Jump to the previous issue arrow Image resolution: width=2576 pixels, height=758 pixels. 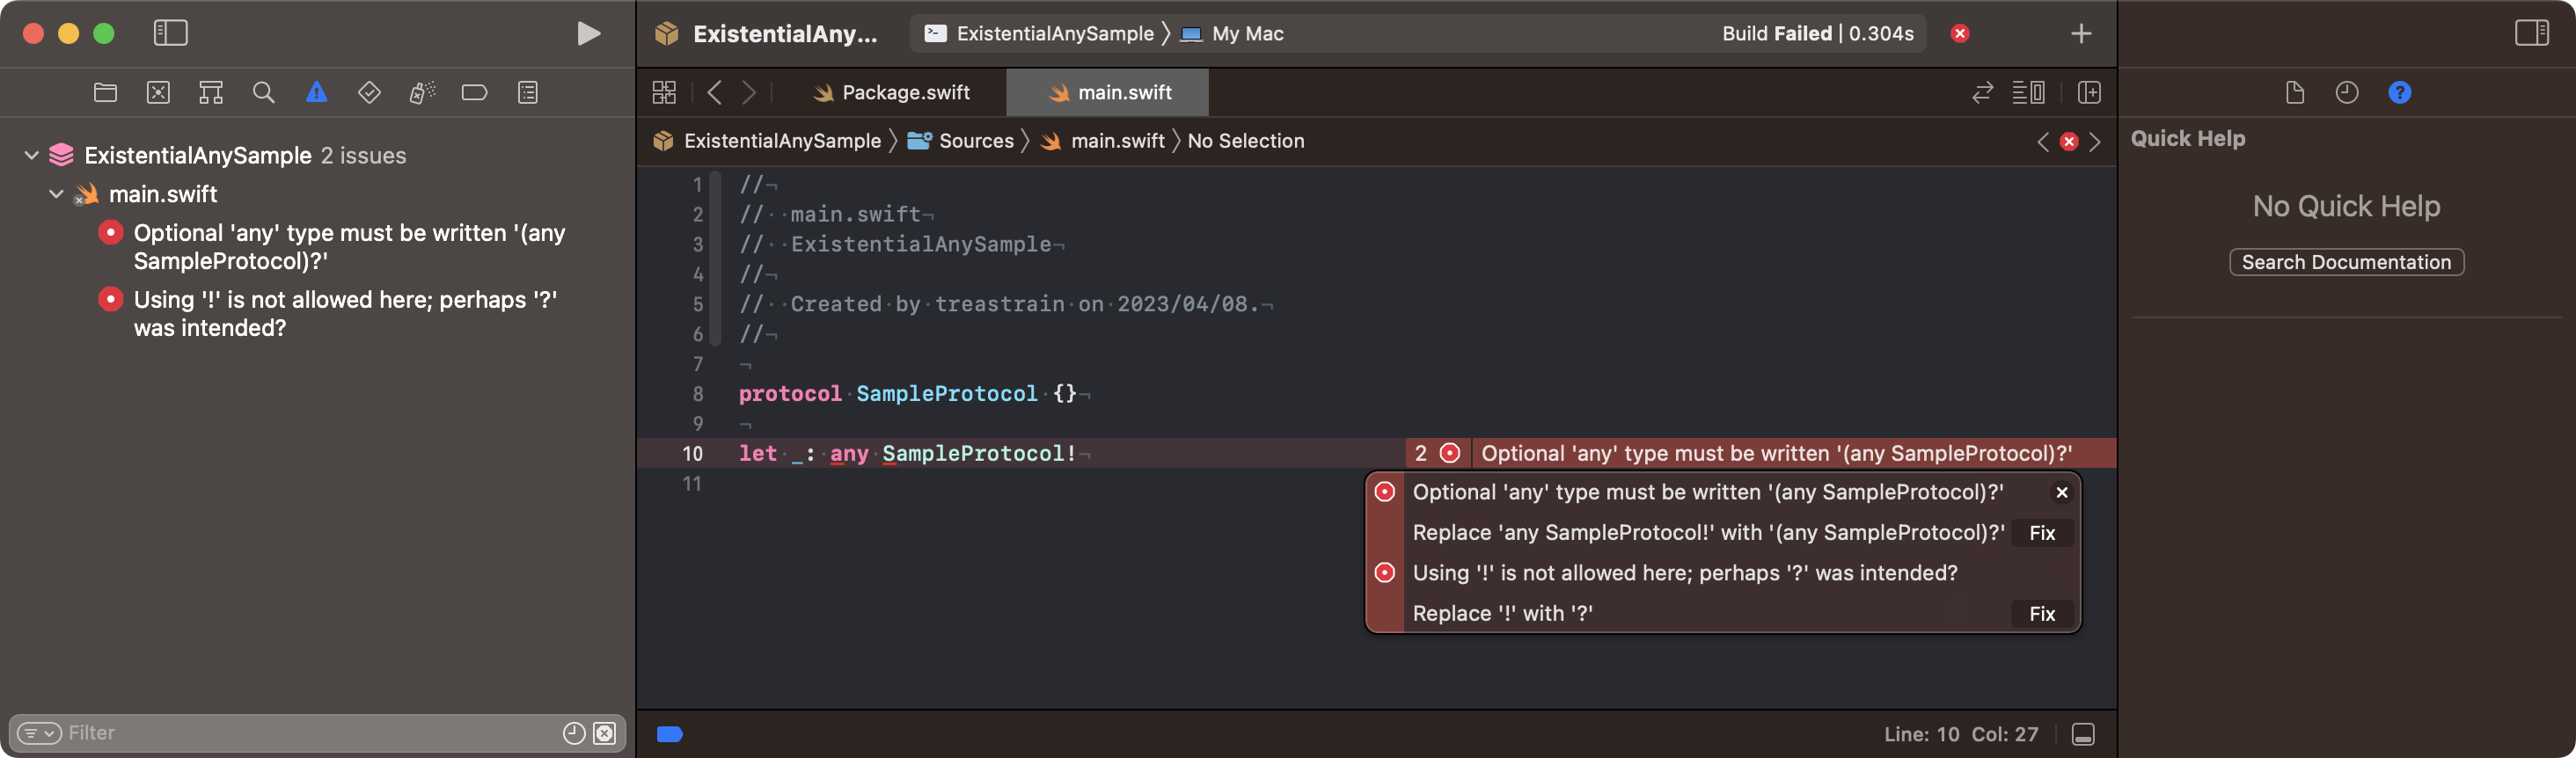coord(2043,142)
